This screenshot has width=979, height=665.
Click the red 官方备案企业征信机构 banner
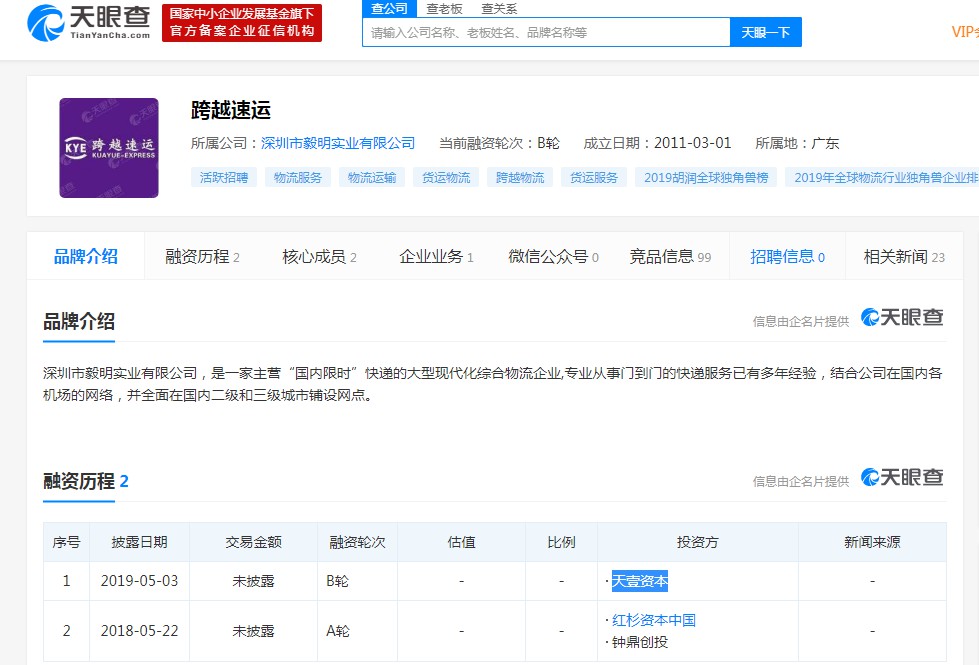[242, 22]
